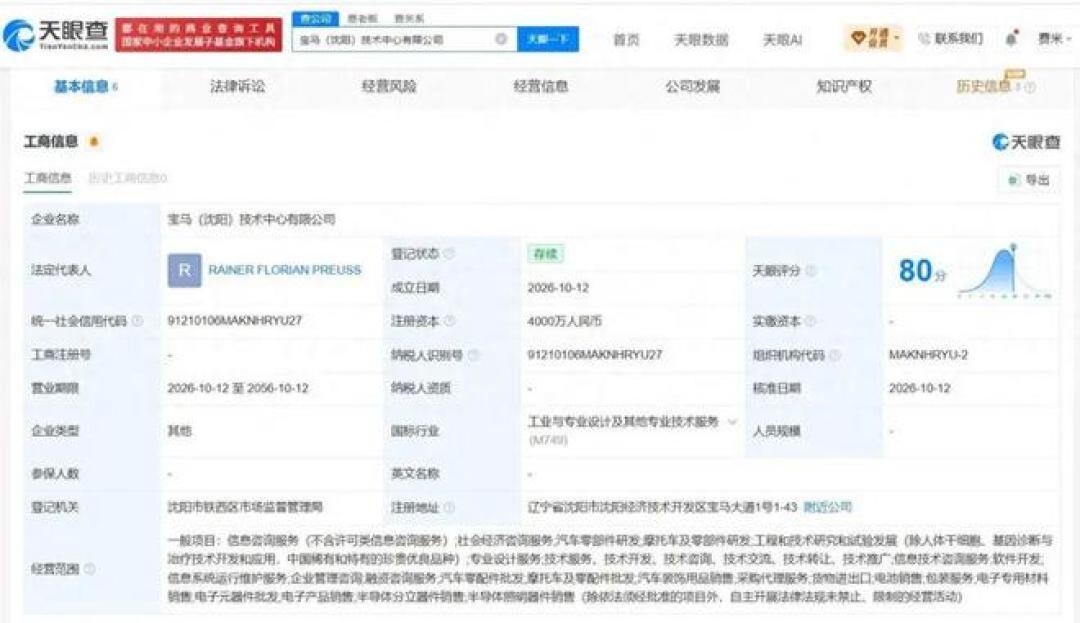
Task: Open the 联系我们 phone icon link
Action: point(951,39)
